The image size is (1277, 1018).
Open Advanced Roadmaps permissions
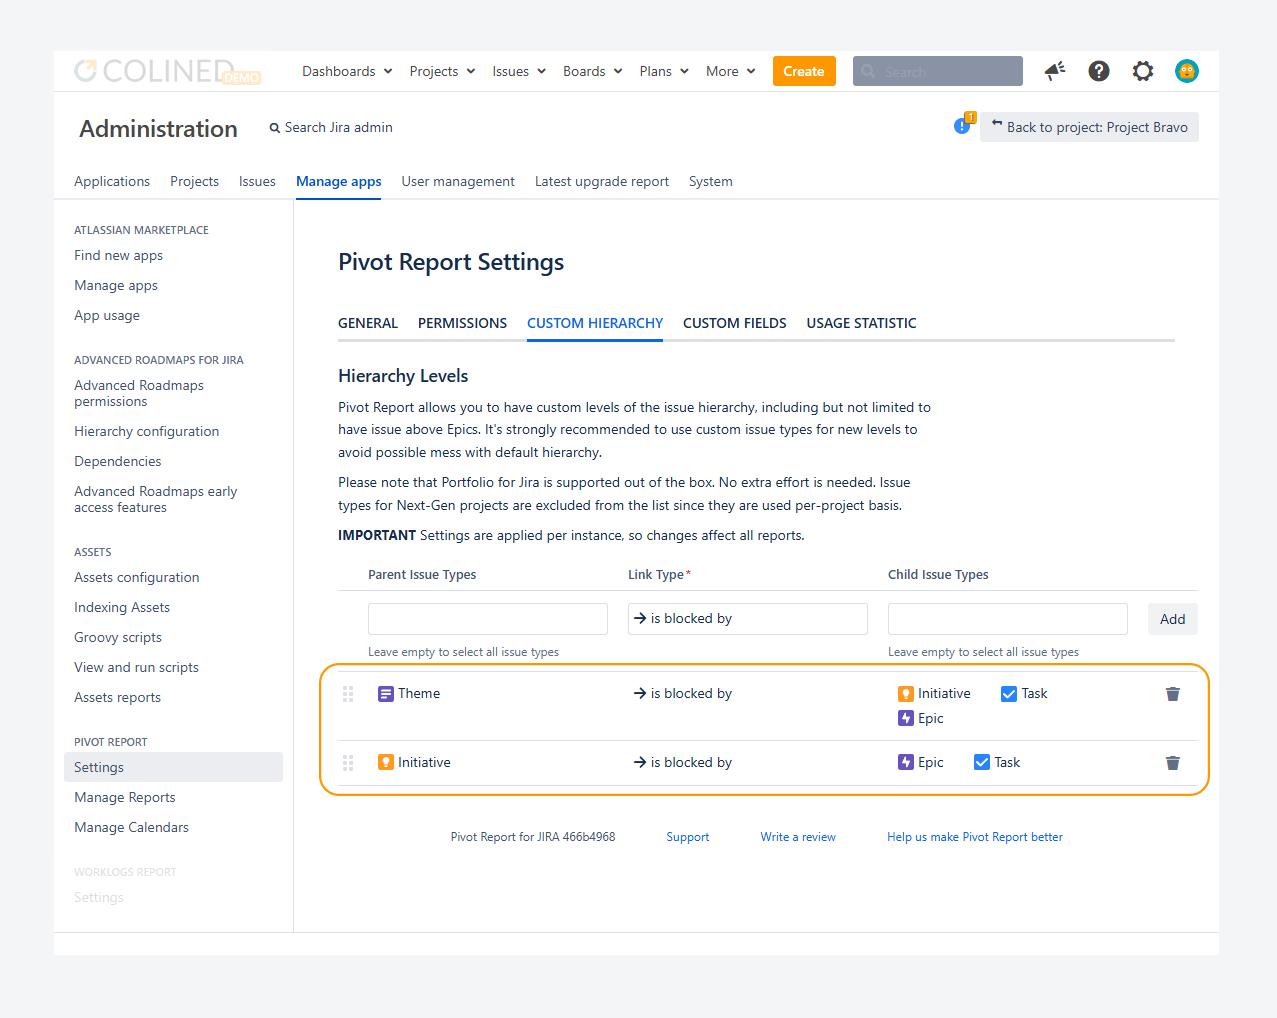coord(139,393)
